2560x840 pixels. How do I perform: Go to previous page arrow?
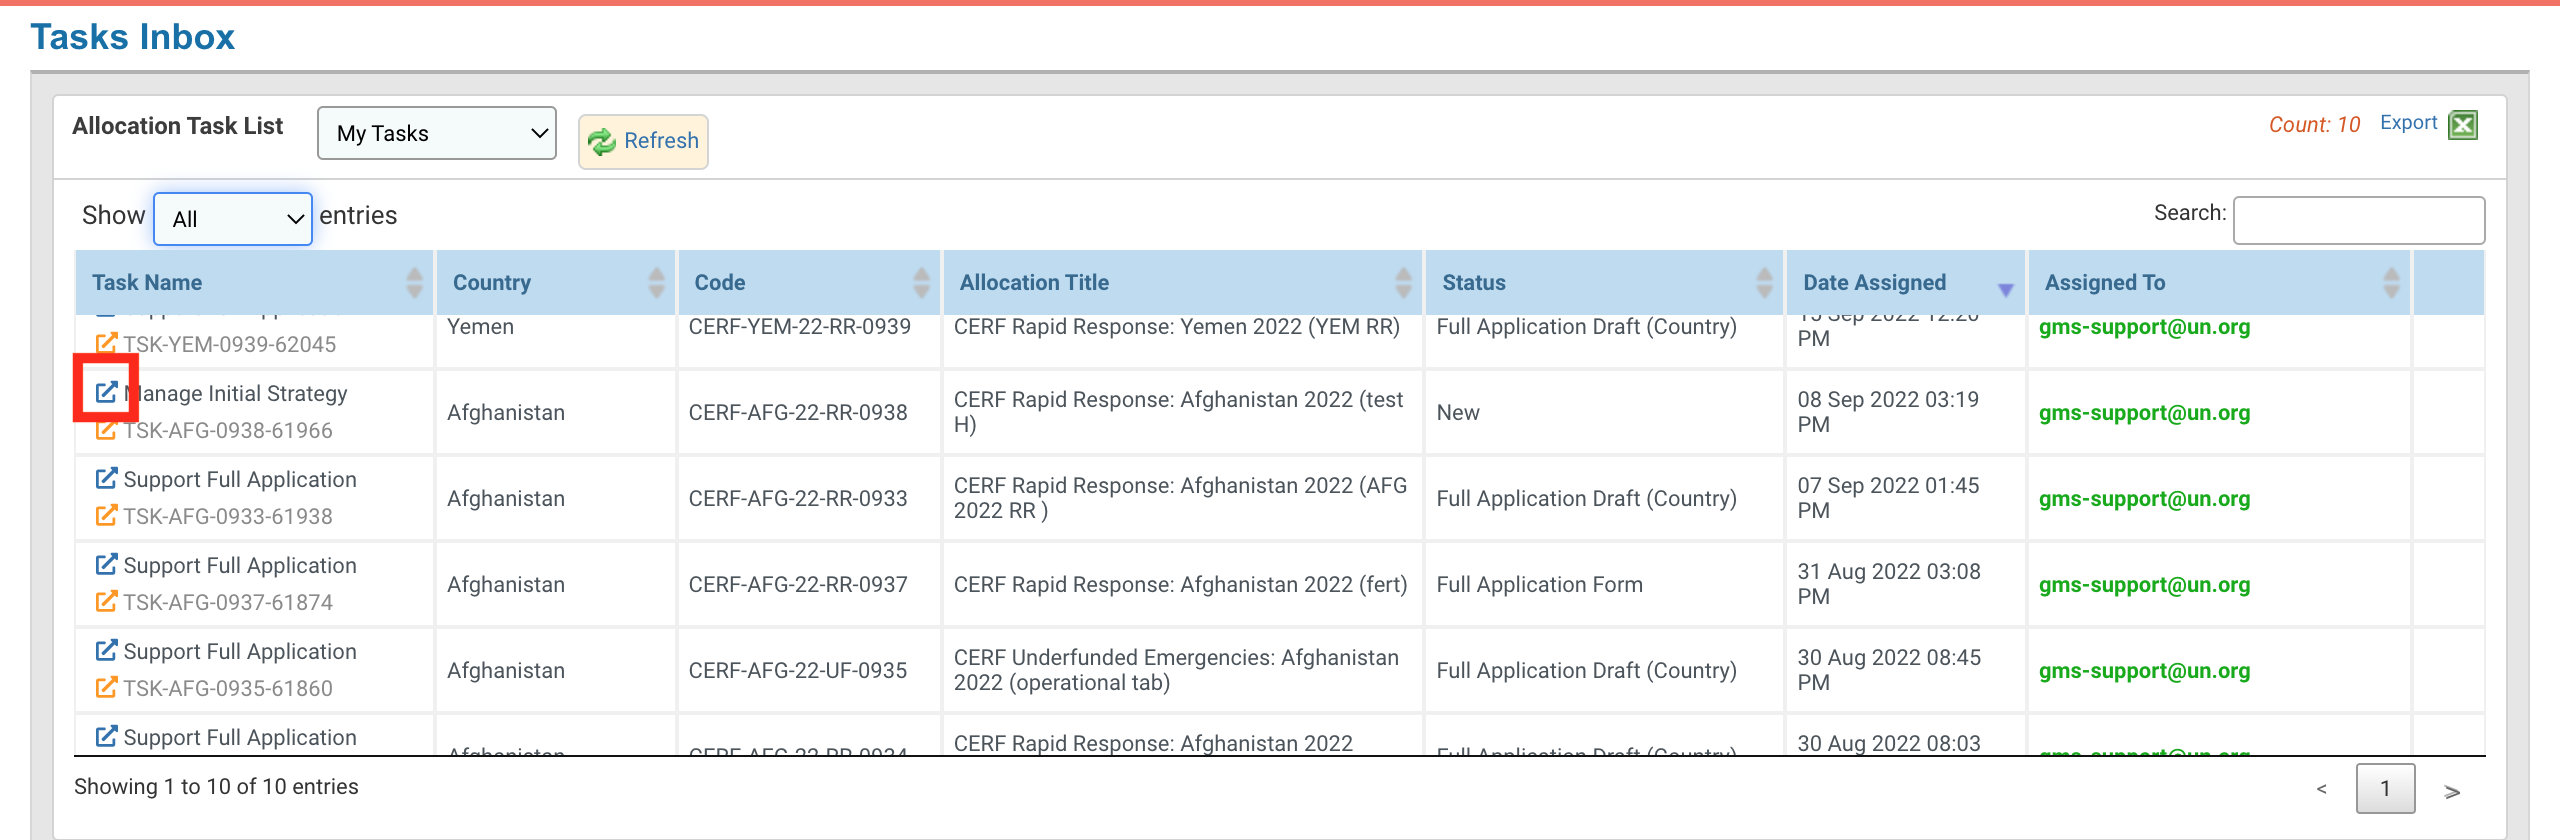[2321, 790]
